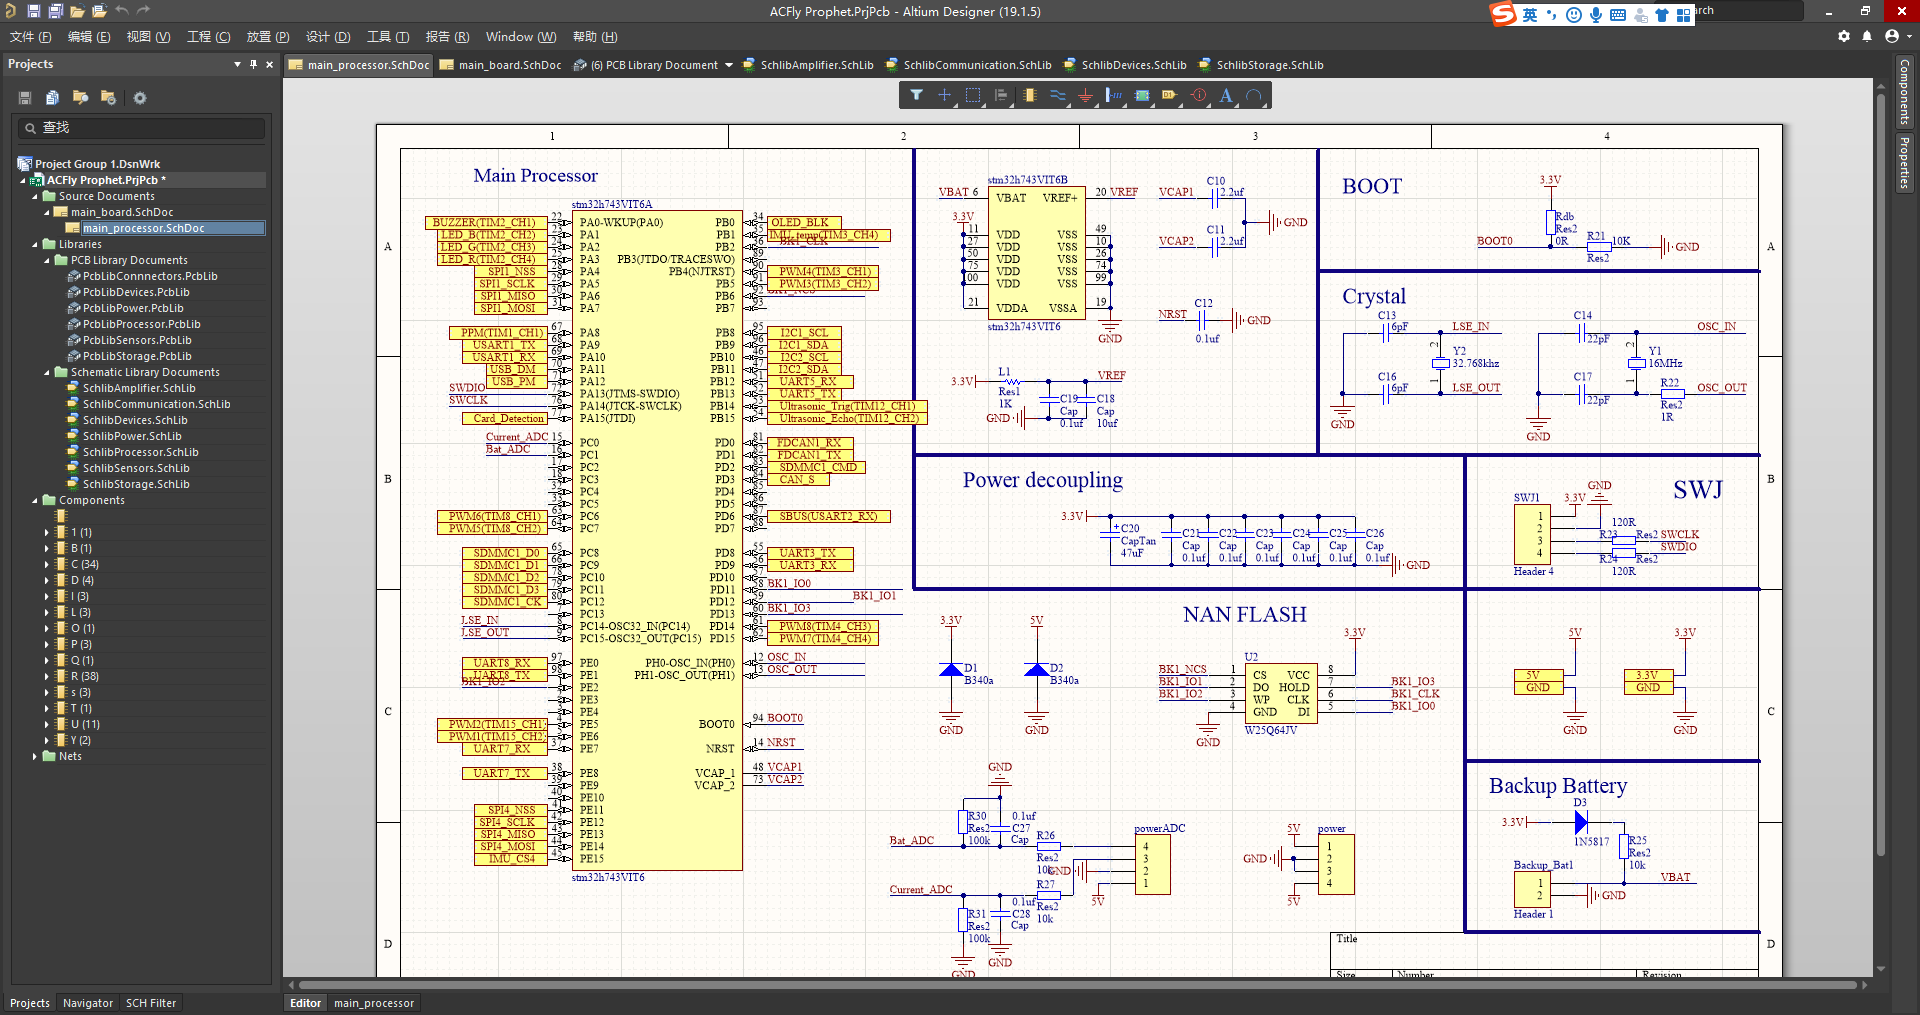Viewport: 1920px width, 1015px height.
Task: Pick the GND power port tool
Action: coord(1085,96)
